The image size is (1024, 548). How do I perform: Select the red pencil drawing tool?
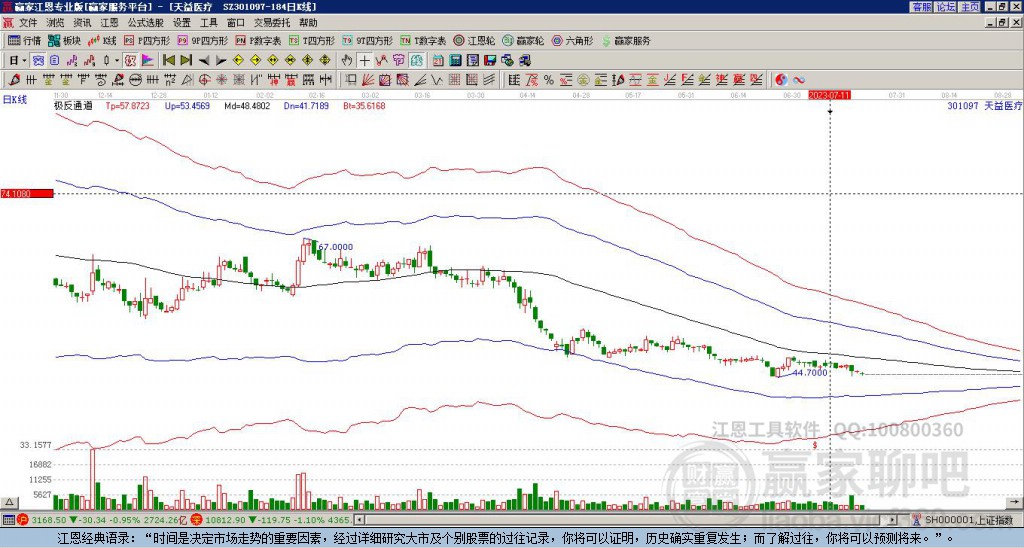(13, 80)
